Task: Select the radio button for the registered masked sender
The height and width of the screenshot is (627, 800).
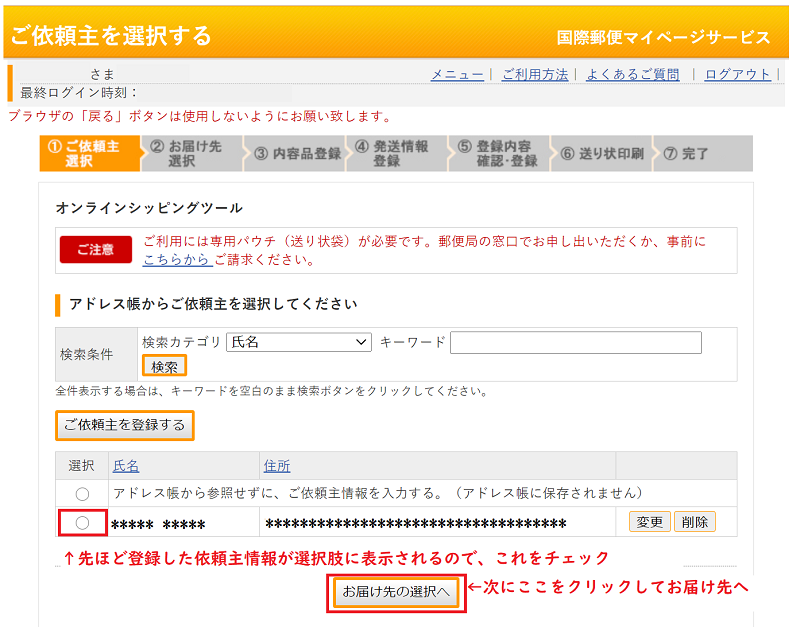Action: [82, 522]
